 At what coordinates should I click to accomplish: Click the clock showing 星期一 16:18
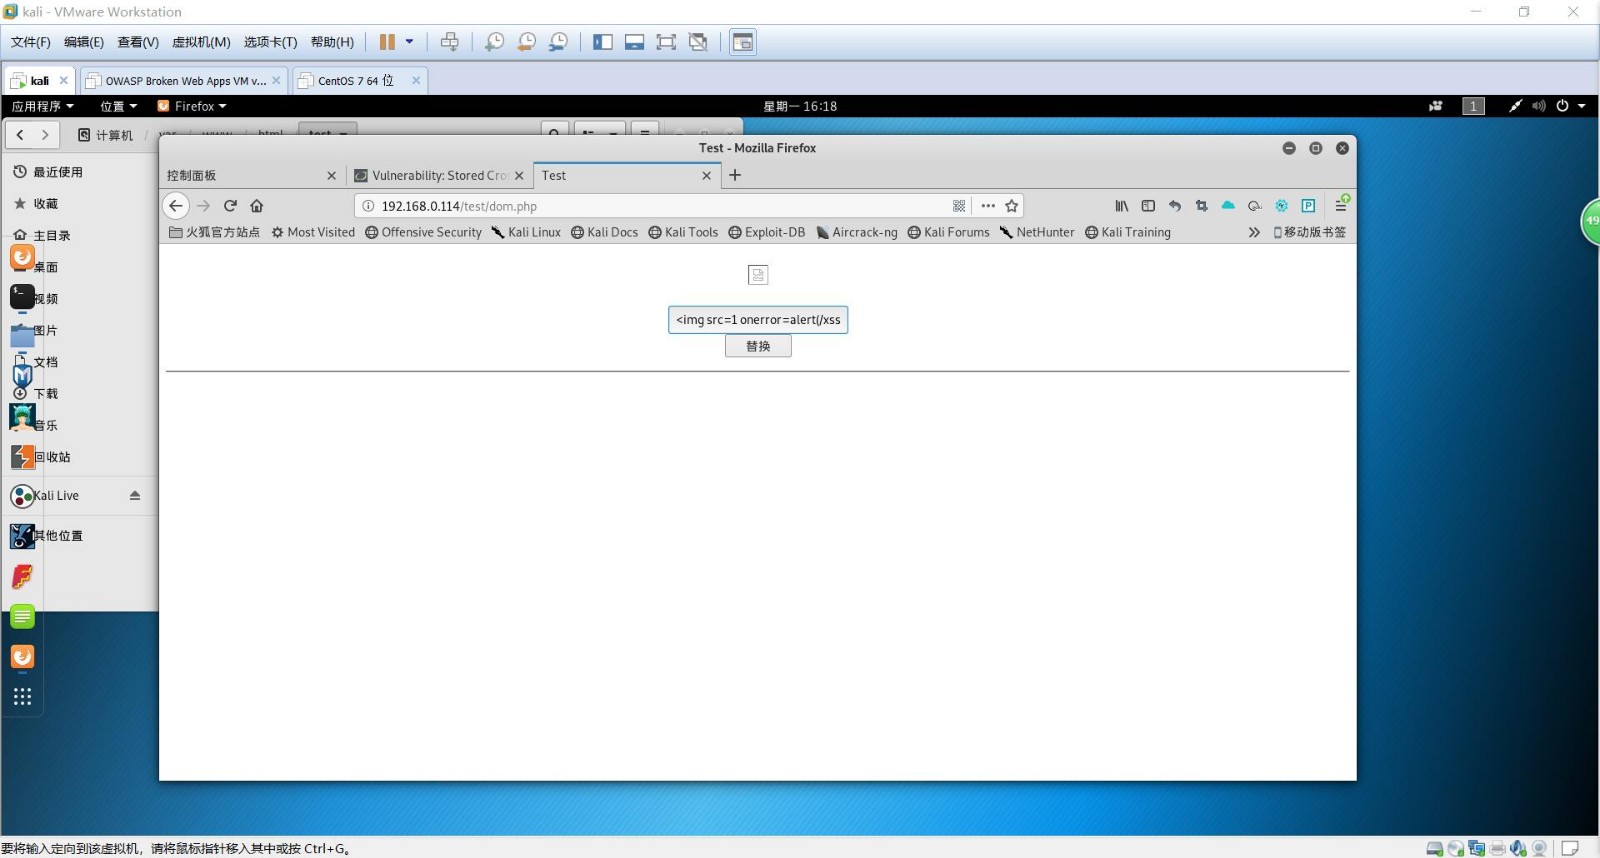tap(800, 106)
